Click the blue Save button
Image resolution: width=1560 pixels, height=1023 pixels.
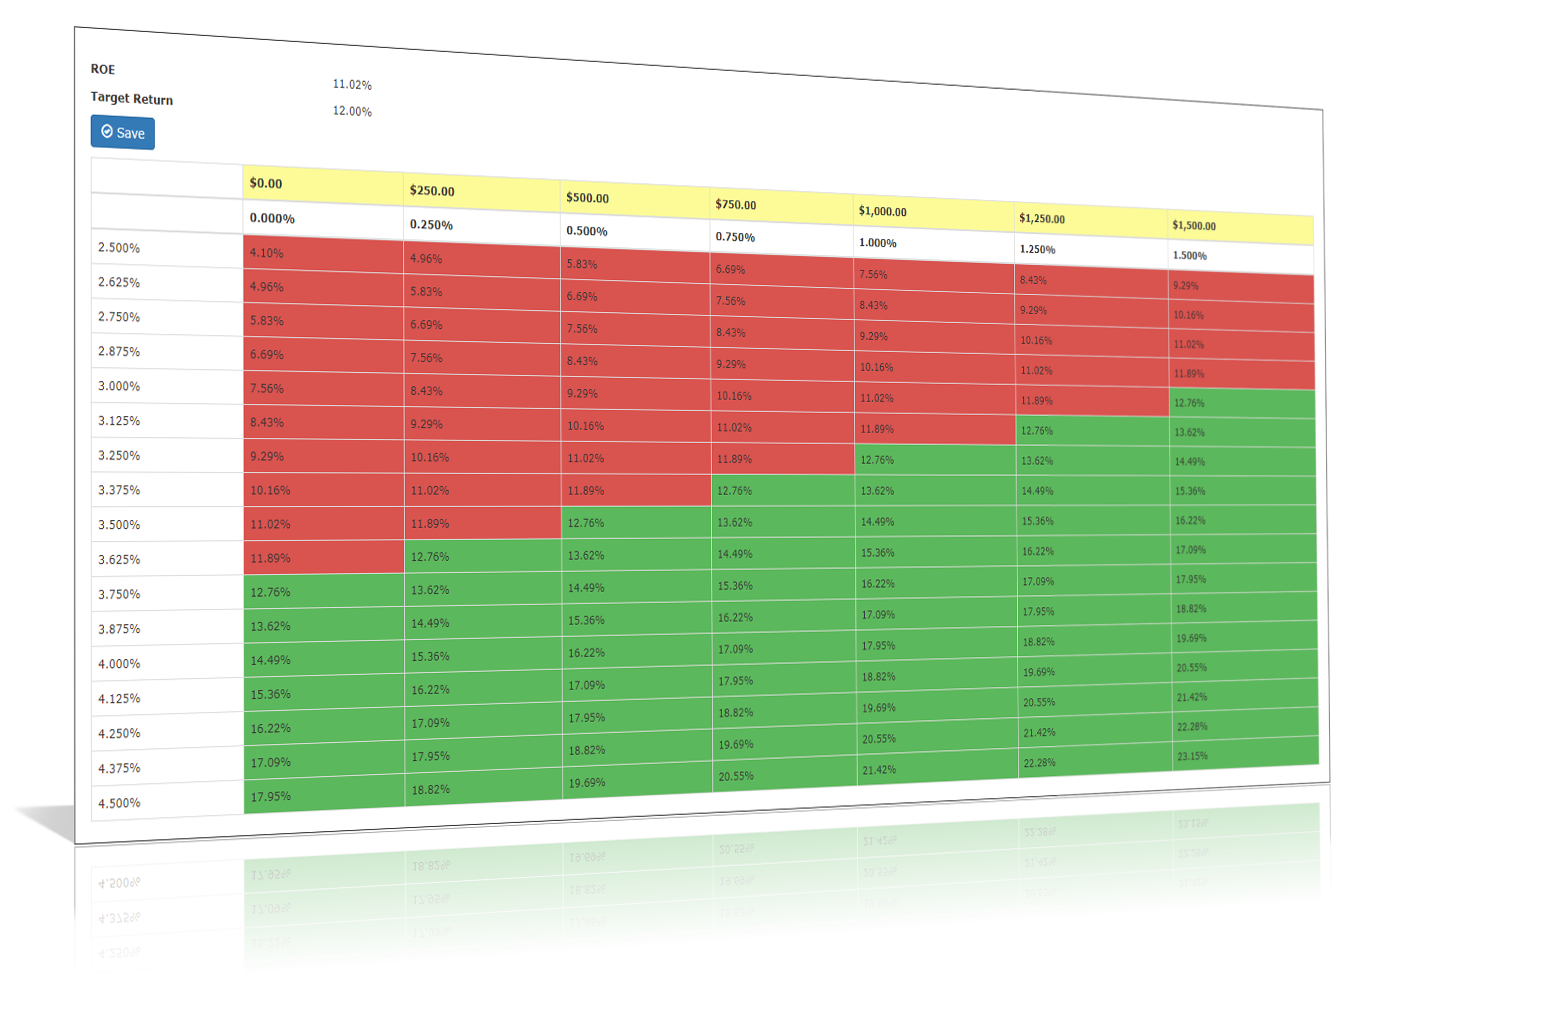pyautogui.click(x=122, y=132)
